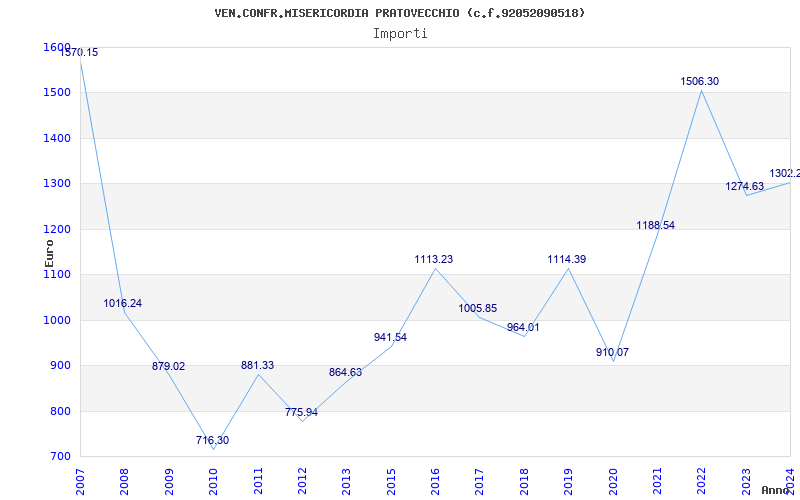Image resolution: width=800 pixels, height=500 pixels.
Task: Click the 1400 y-axis tick label
Action: (x=57, y=138)
